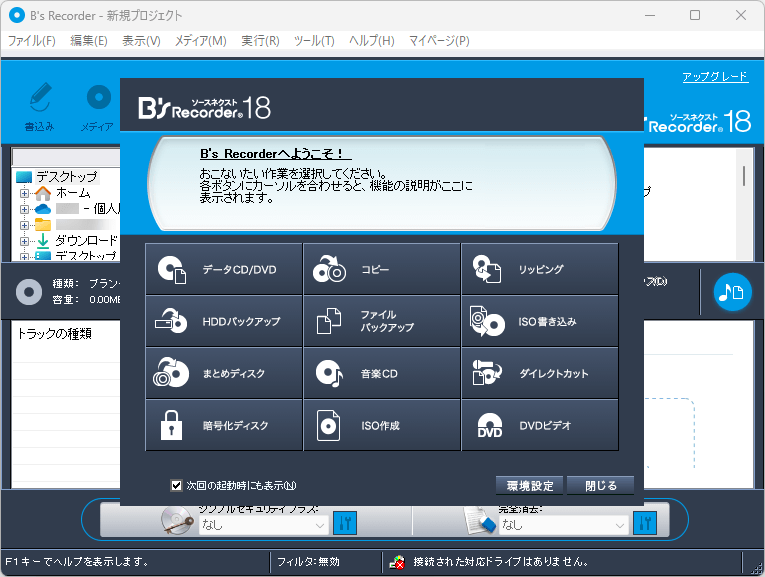Open the ISO書き込み disc icon
The height and width of the screenshot is (577, 765).
[486, 321]
